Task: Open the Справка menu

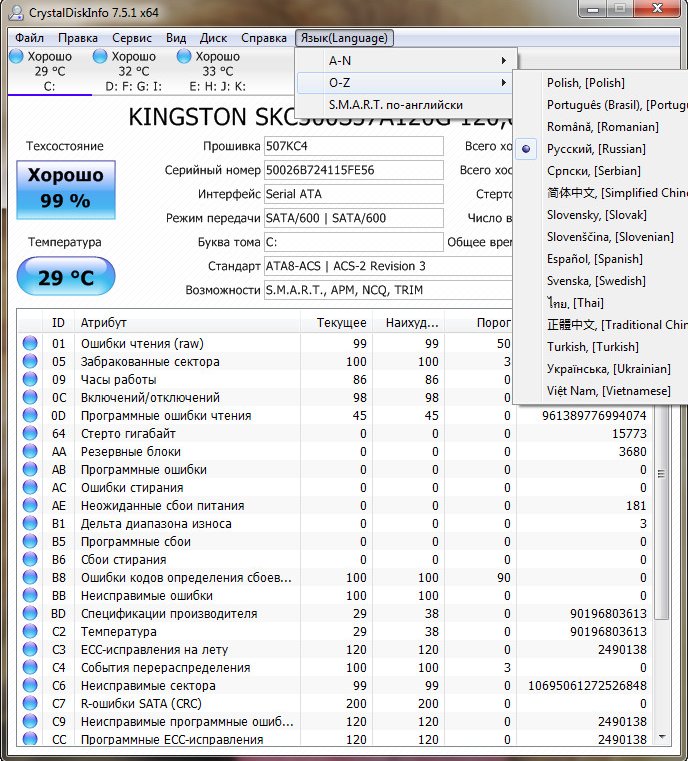Action: coord(263,38)
